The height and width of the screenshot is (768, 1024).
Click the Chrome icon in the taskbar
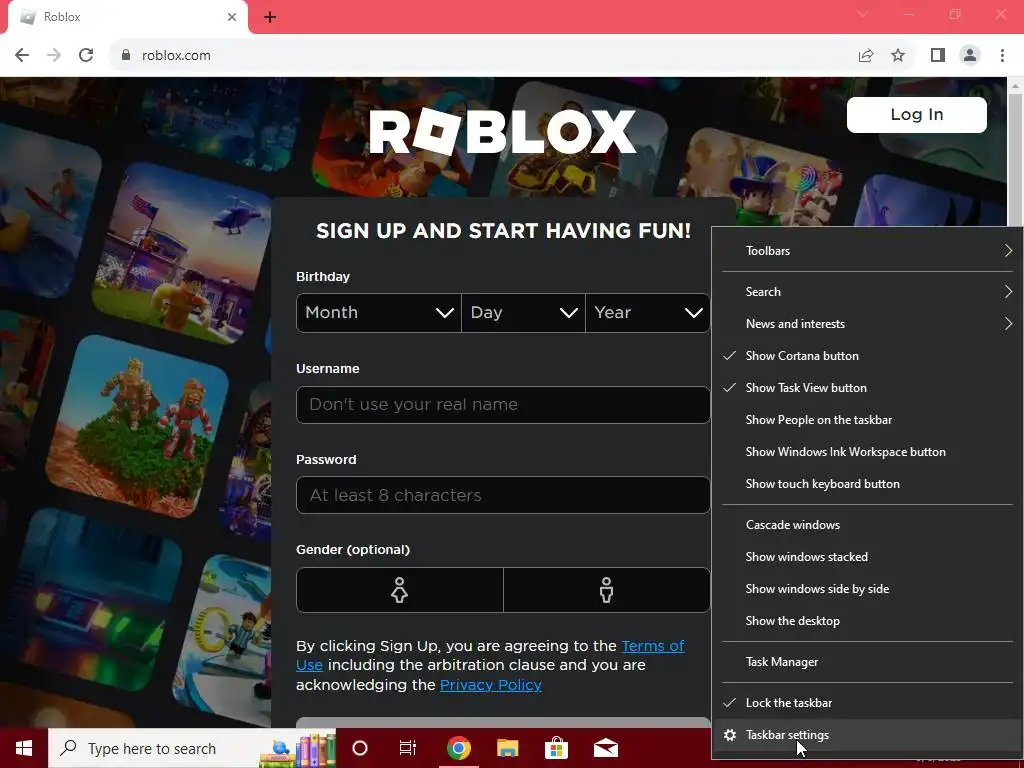tap(458, 748)
